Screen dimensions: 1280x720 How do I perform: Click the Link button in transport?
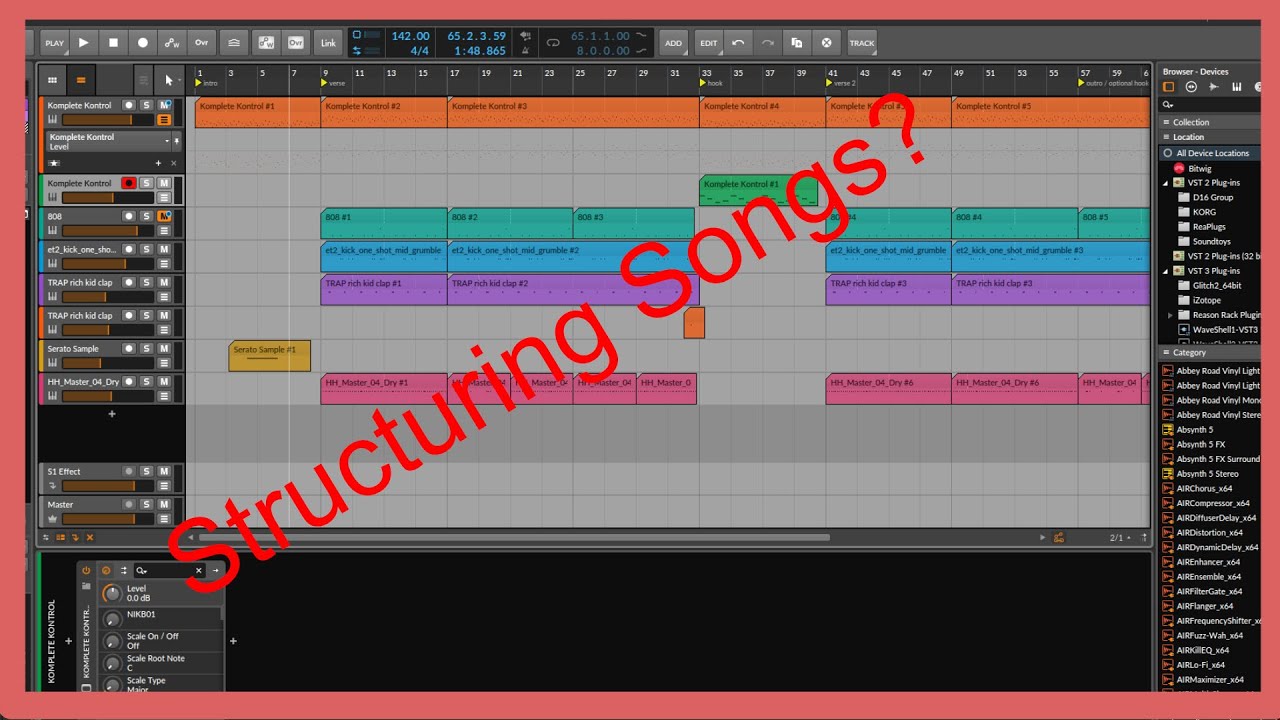tap(328, 43)
